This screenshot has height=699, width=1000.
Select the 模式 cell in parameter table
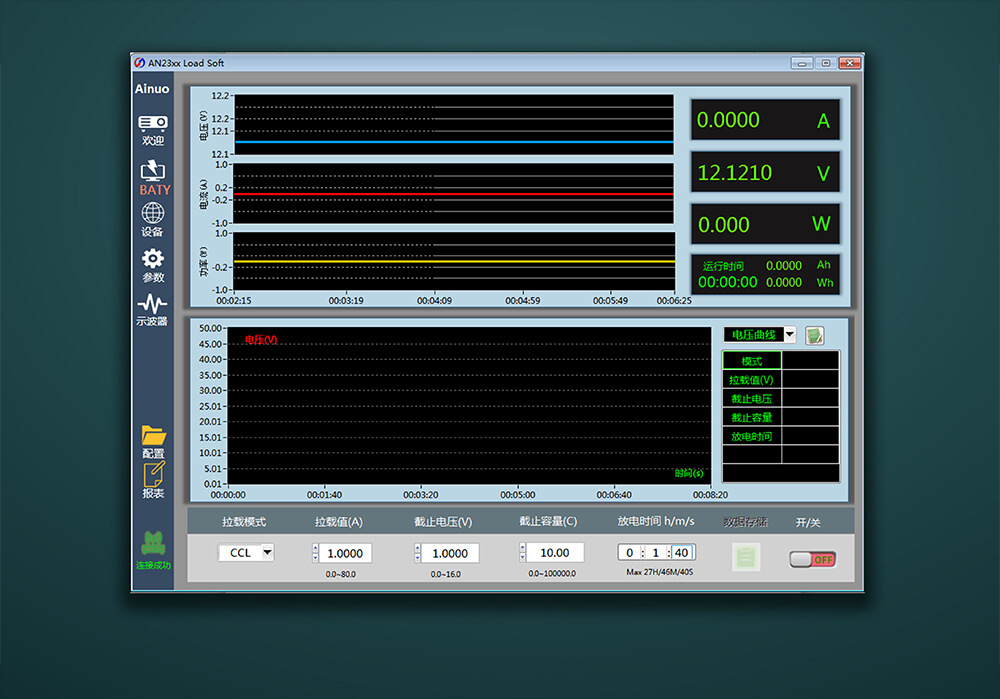tap(752, 361)
